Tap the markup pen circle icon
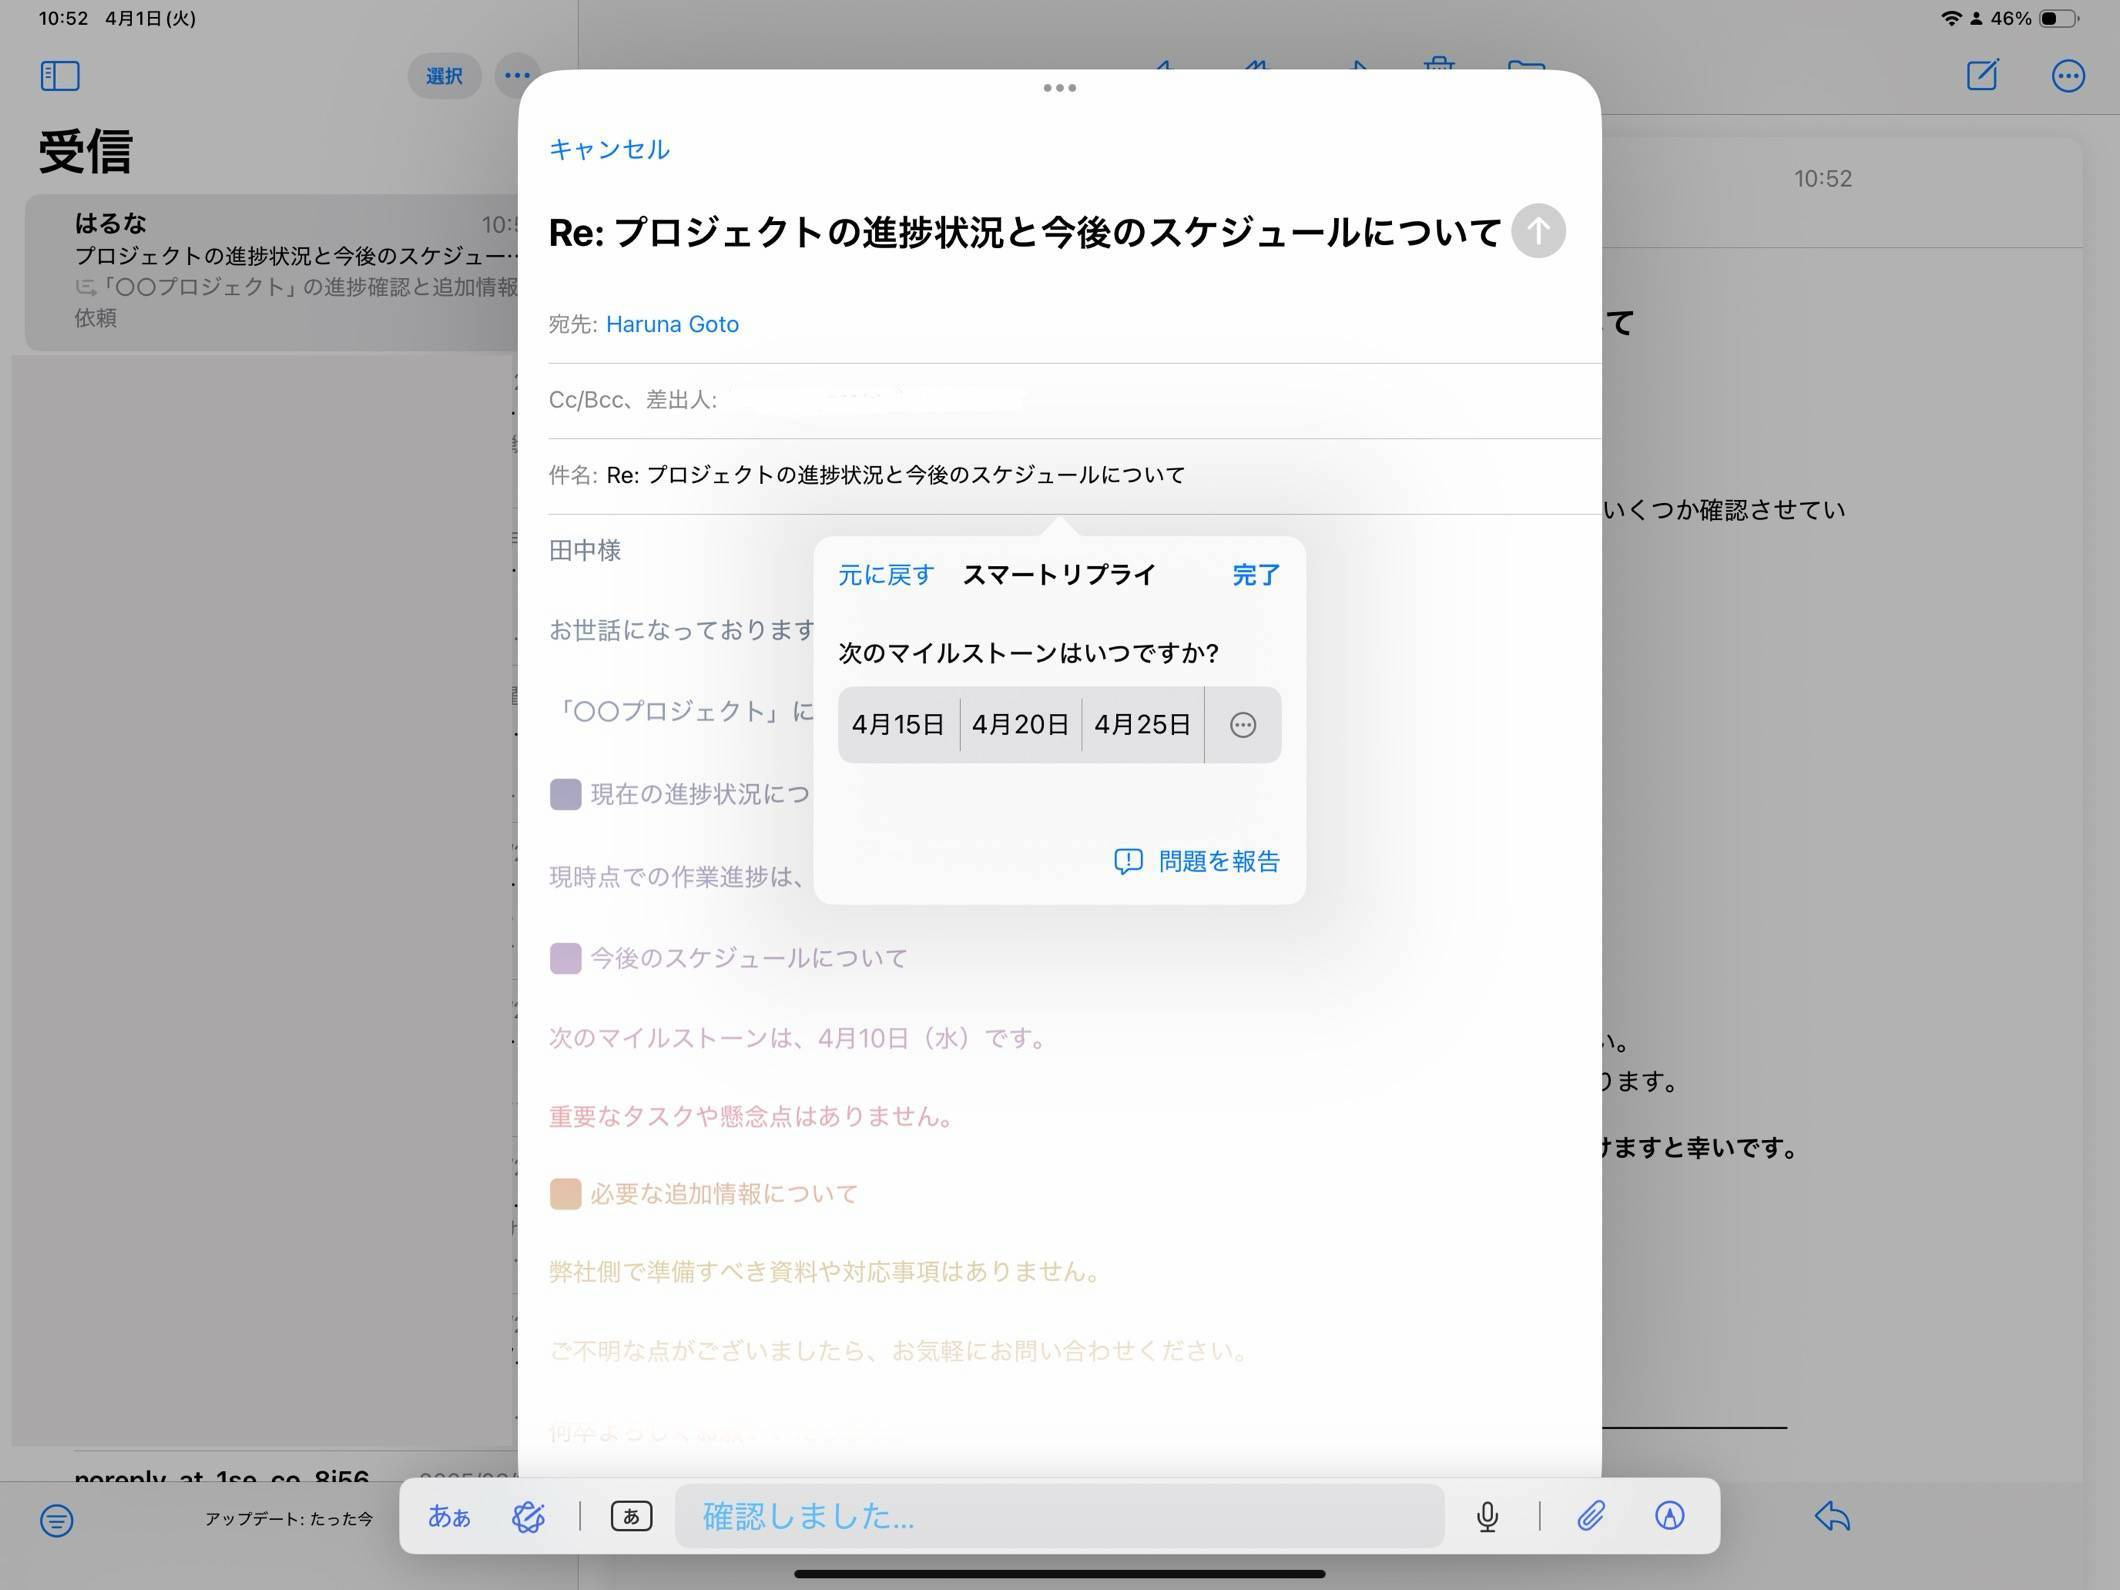The width and height of the screenshot is (2120, 1590). [1669, 1516]
